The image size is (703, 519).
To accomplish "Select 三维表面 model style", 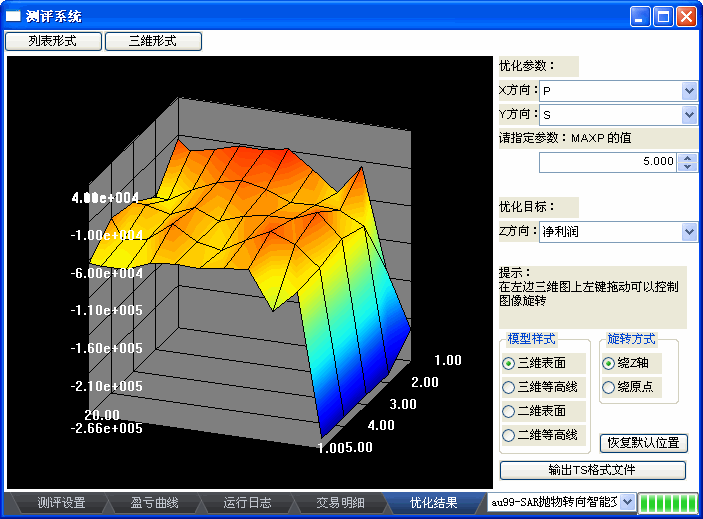I will (509, 363).
